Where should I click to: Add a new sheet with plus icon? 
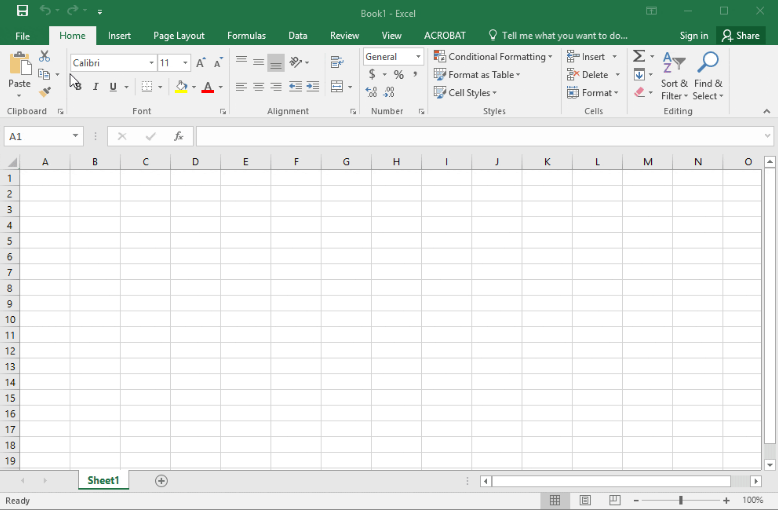click(x=161, y=480)
